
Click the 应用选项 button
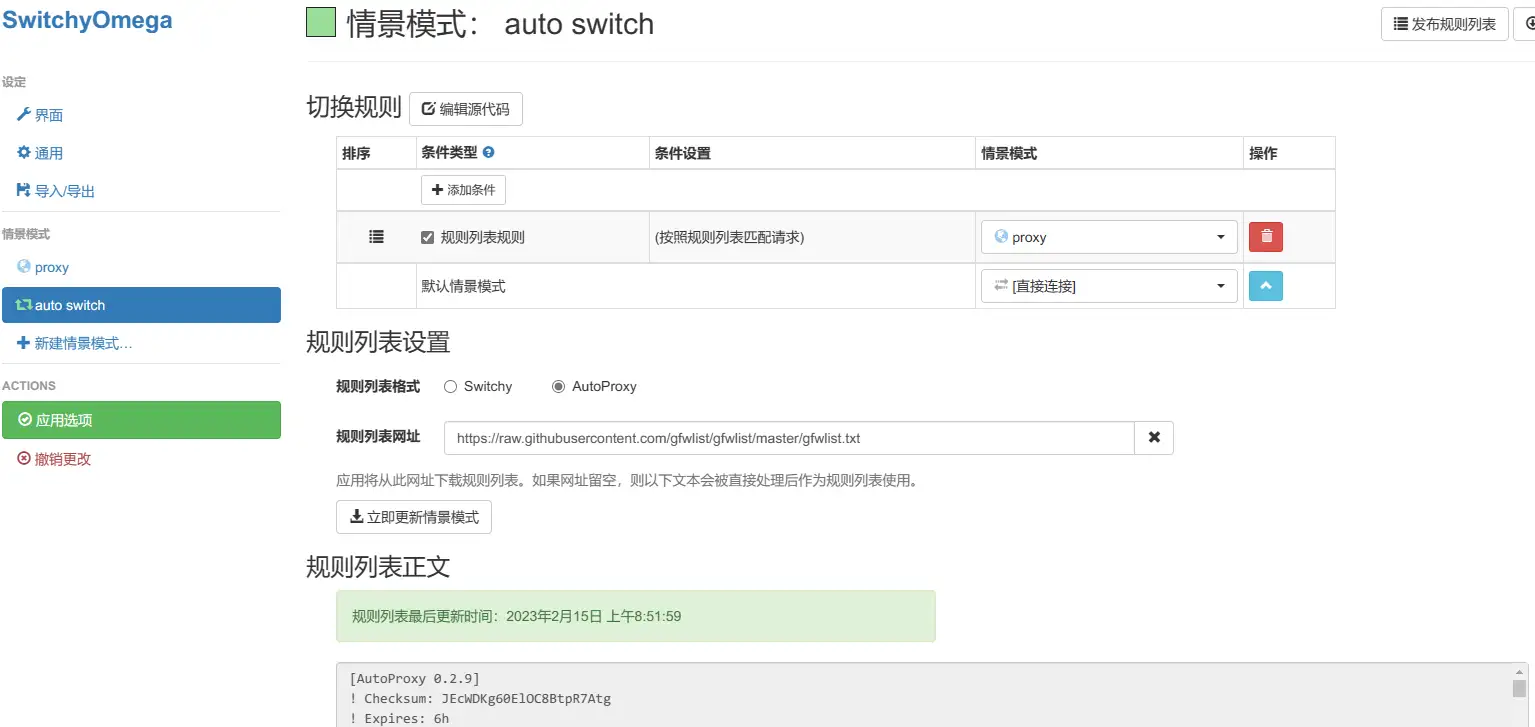(62, 420)
